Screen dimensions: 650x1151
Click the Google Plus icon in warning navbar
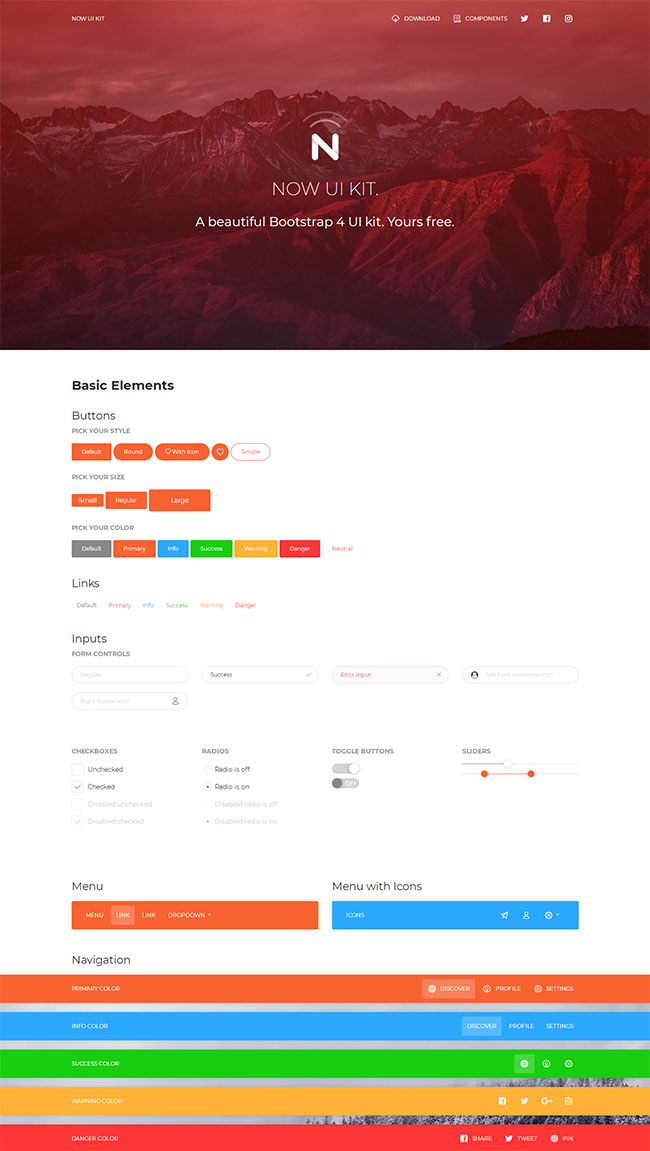click(547, 1101)
